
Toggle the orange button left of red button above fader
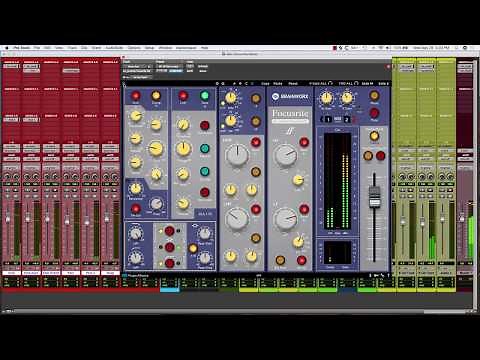(x=368, y=155)
